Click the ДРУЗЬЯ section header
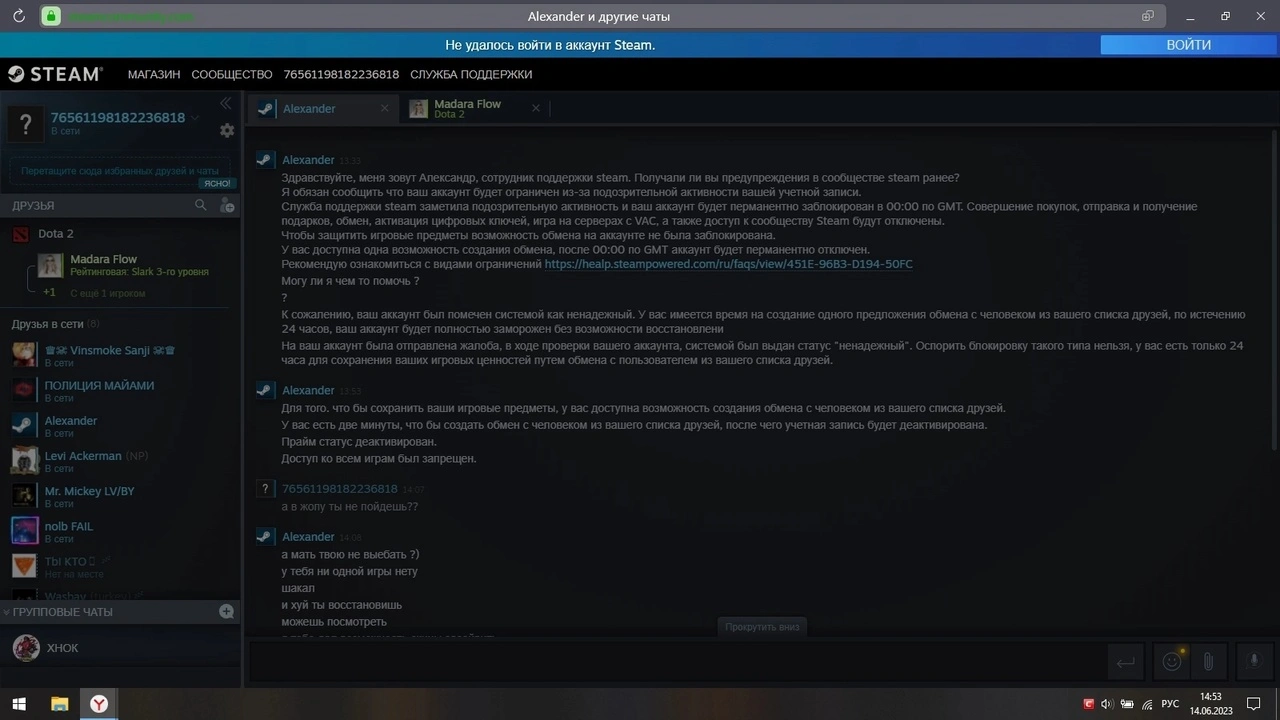 (33, 205)
